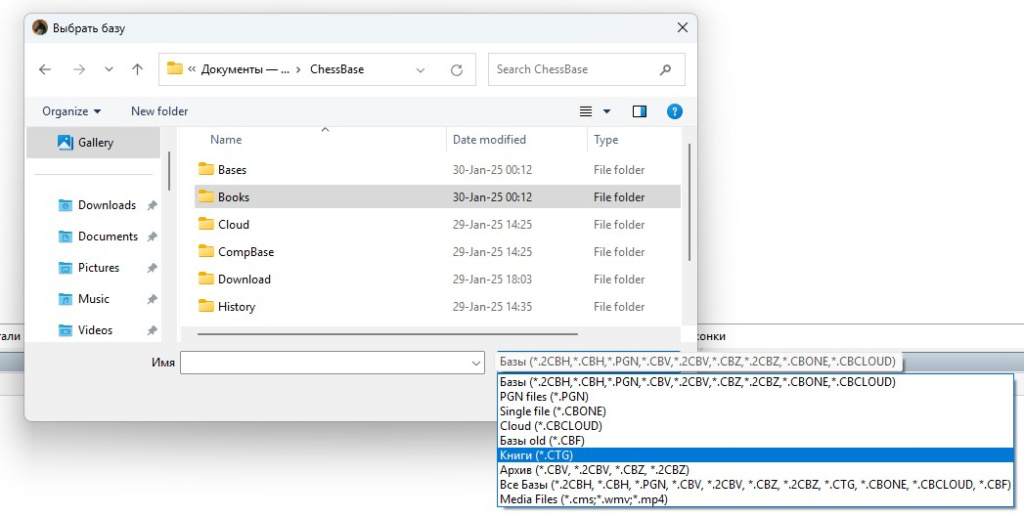This screenshot has width=1024, height=517.
Task: Open the view options dropdown arrow
Action: click(x=607, y=112)
